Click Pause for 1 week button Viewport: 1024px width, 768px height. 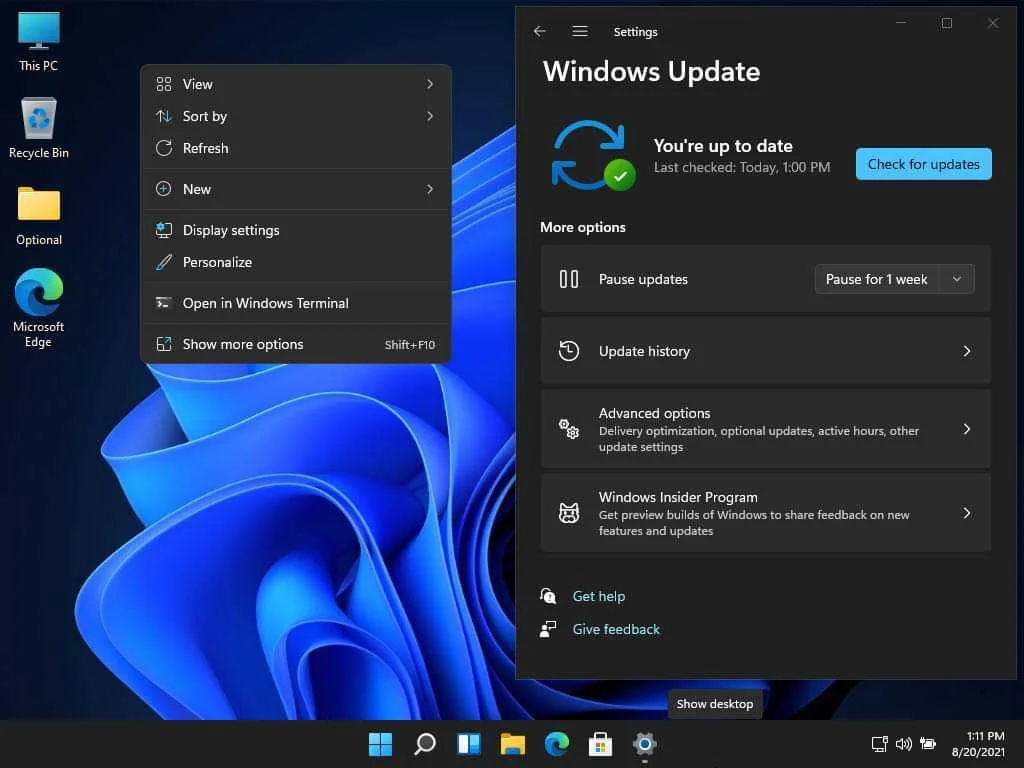click(876, 280)
